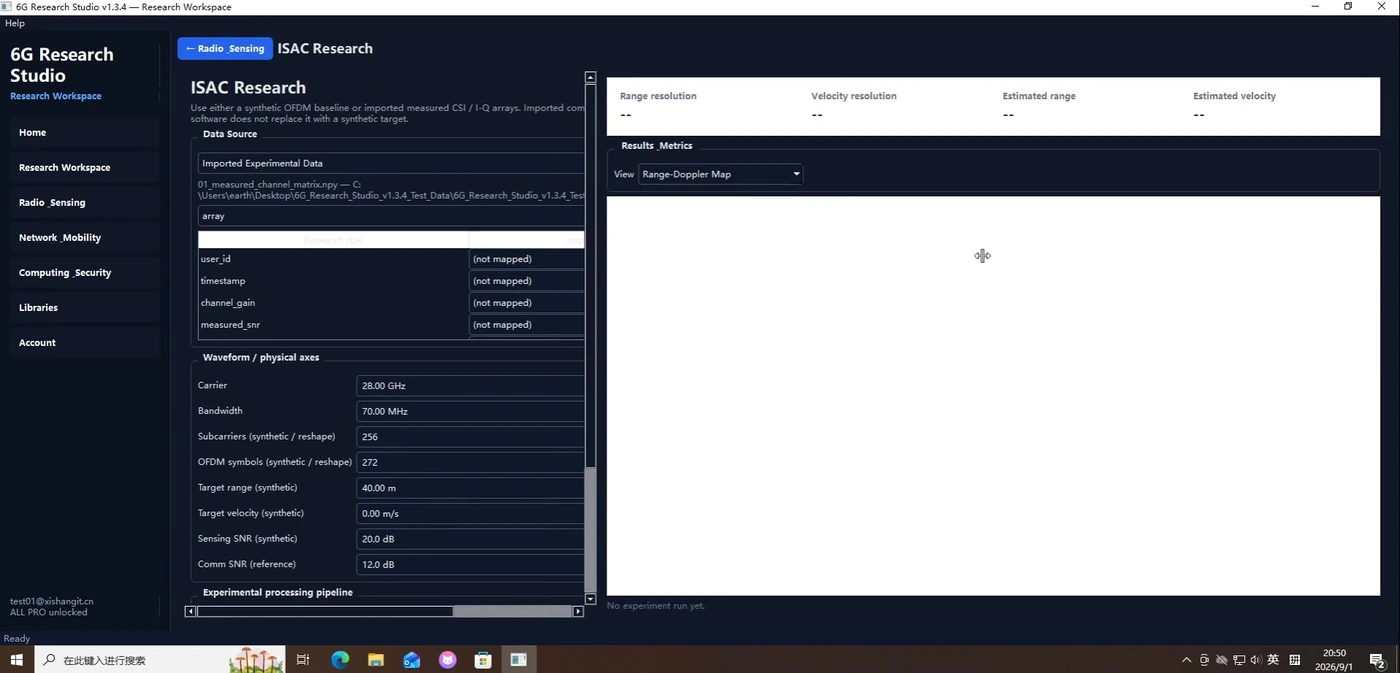The width and height of the screenshot is (1400, 673).
Task: Open Outlook from the taskbar
Action: tap(412, 660)
